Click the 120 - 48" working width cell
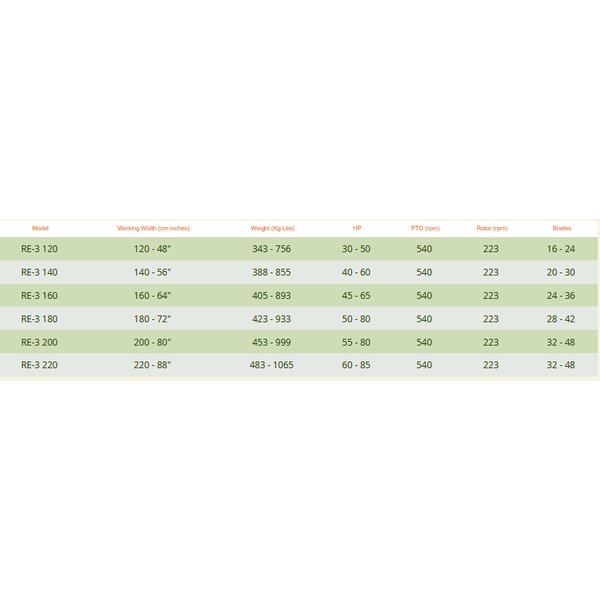Viewport: 600px width, 600px height. [152, 249]
